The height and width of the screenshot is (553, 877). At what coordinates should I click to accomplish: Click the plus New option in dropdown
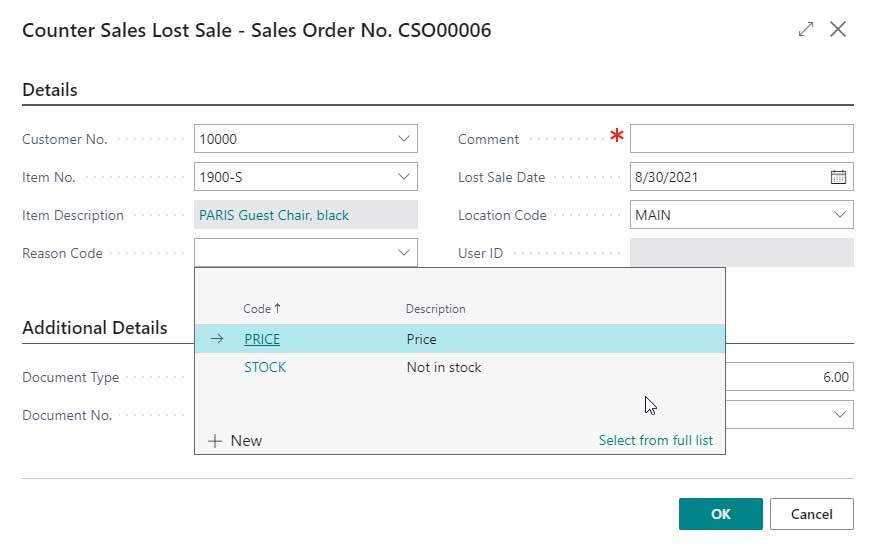235,440
